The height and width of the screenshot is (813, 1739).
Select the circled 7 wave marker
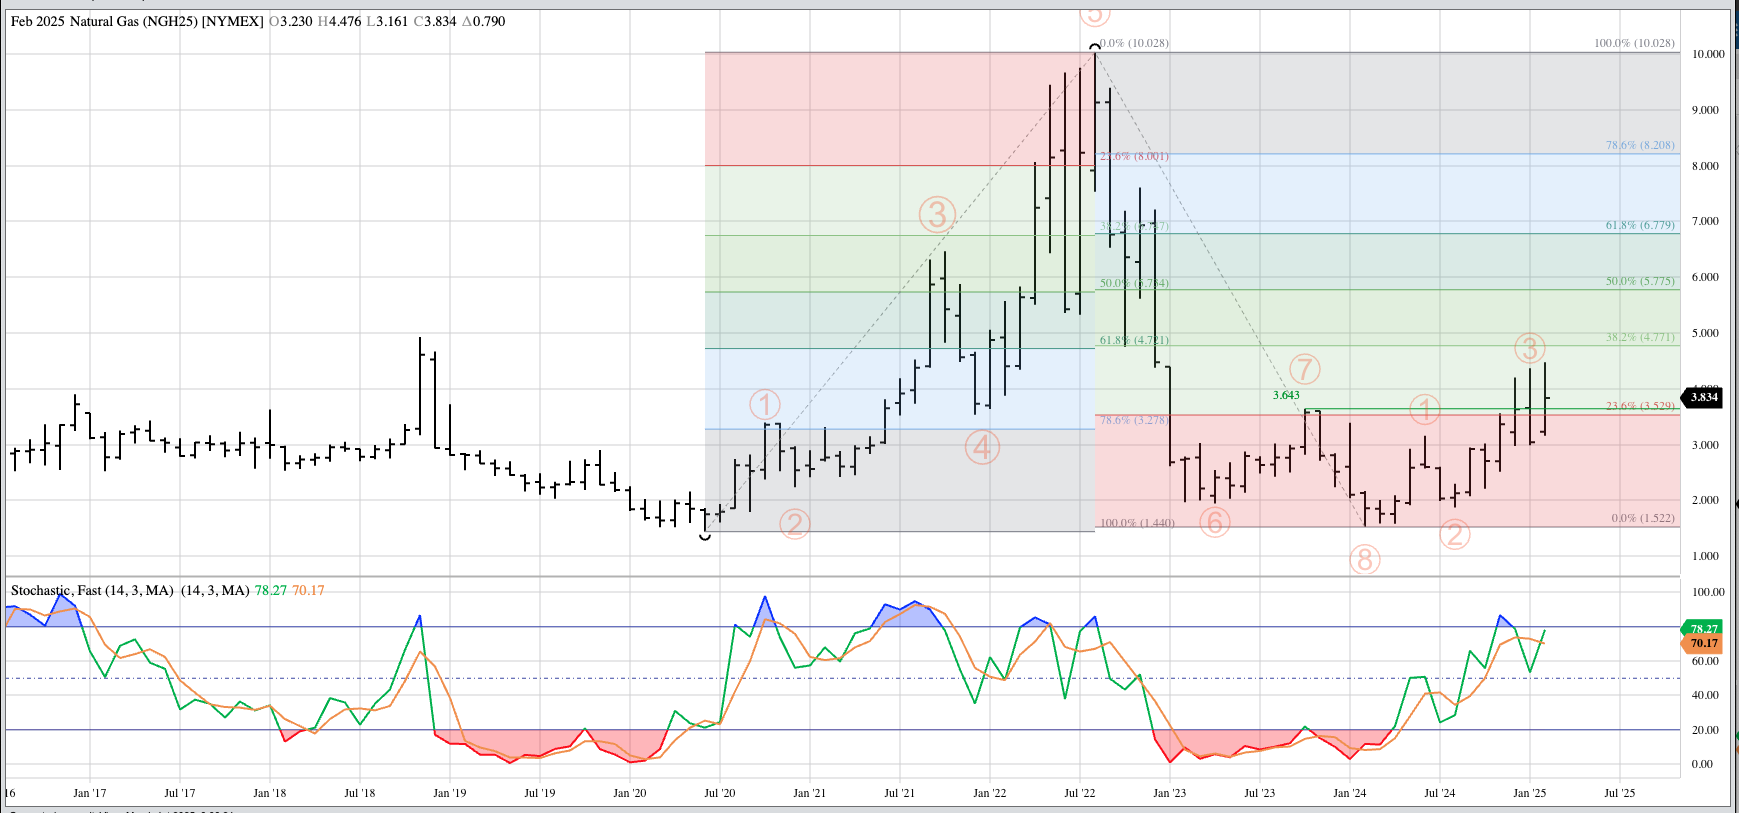tap(1304, 369)
